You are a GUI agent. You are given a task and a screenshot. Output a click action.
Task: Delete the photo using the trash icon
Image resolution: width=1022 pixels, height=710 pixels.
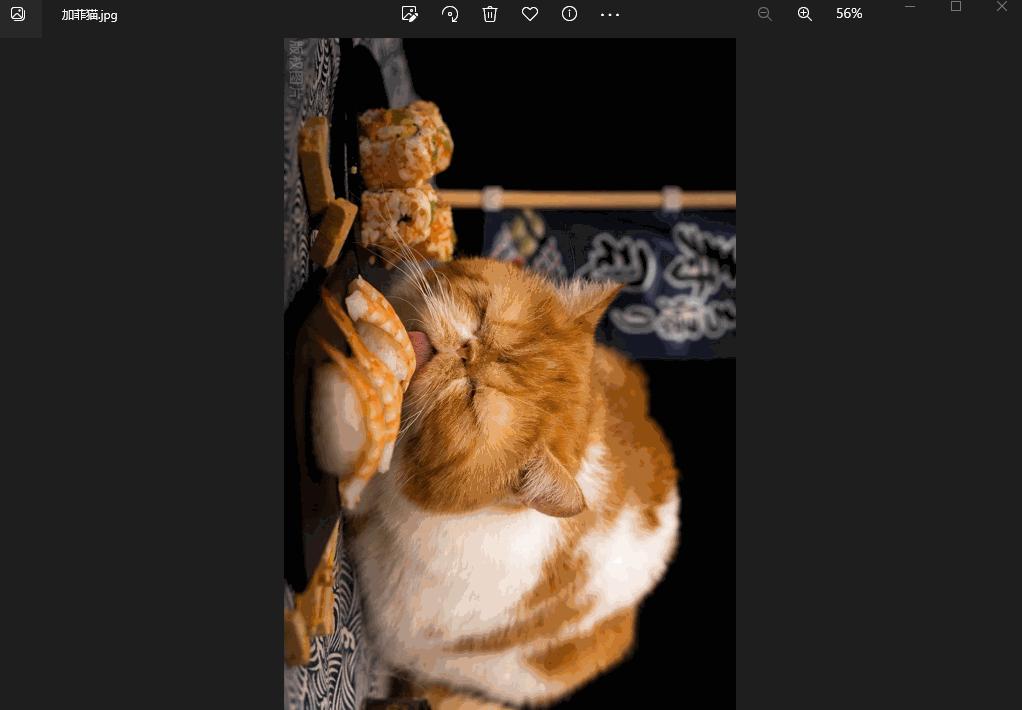click(489, 14)
